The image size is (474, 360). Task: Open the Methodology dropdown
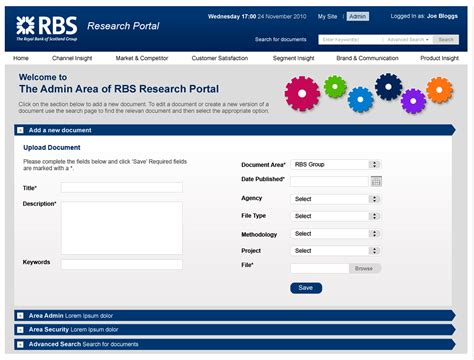pos(336,234)
